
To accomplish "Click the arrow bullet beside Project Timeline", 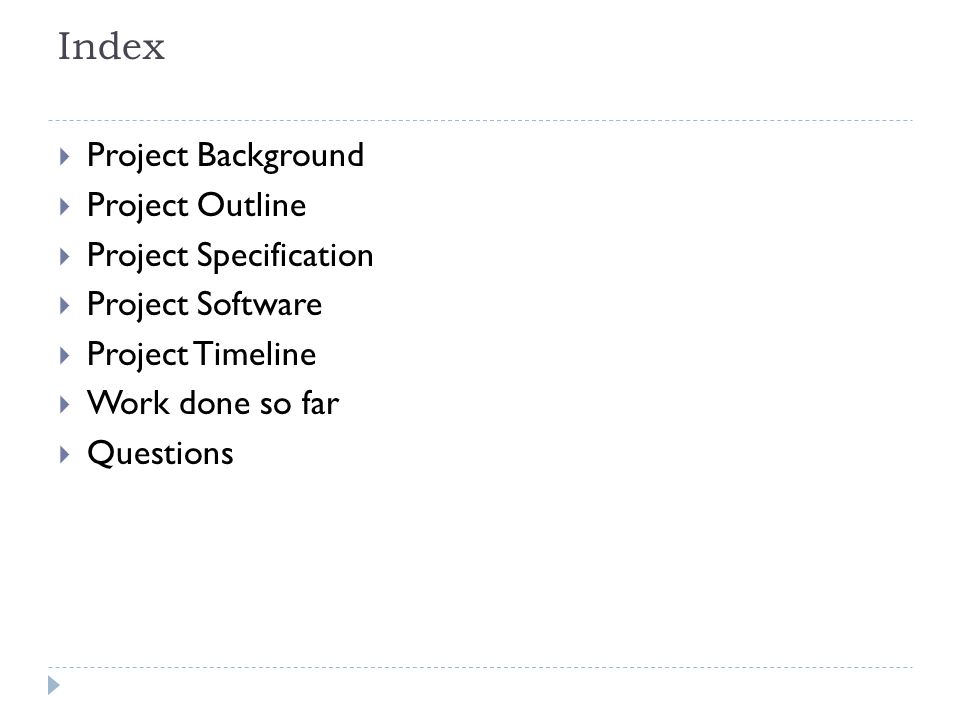I will tap(64, 355).
